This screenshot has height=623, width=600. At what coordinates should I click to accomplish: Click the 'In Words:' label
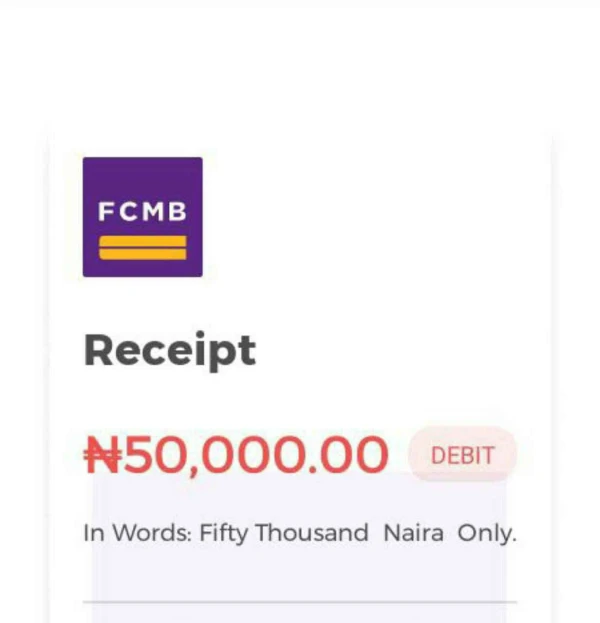pyautogui.click(x=138, y=533)
